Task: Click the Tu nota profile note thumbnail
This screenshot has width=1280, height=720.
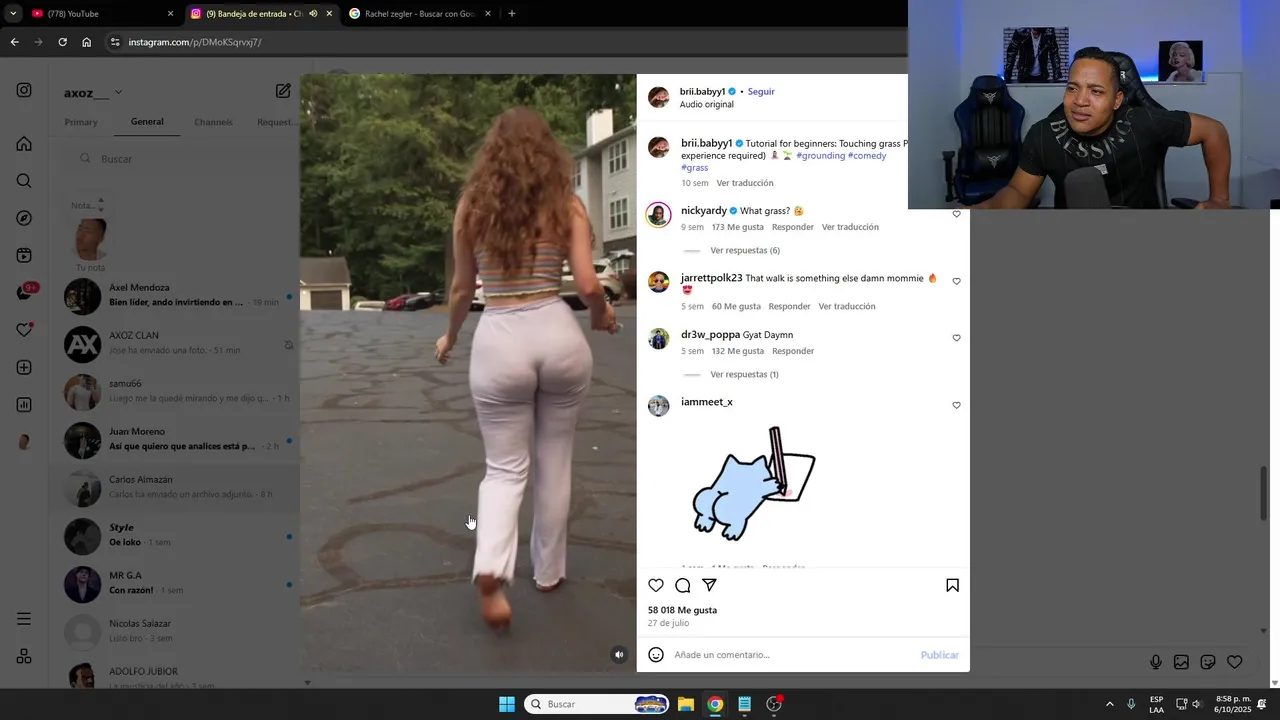Action: pyautogui.click(x=90, y=240)
